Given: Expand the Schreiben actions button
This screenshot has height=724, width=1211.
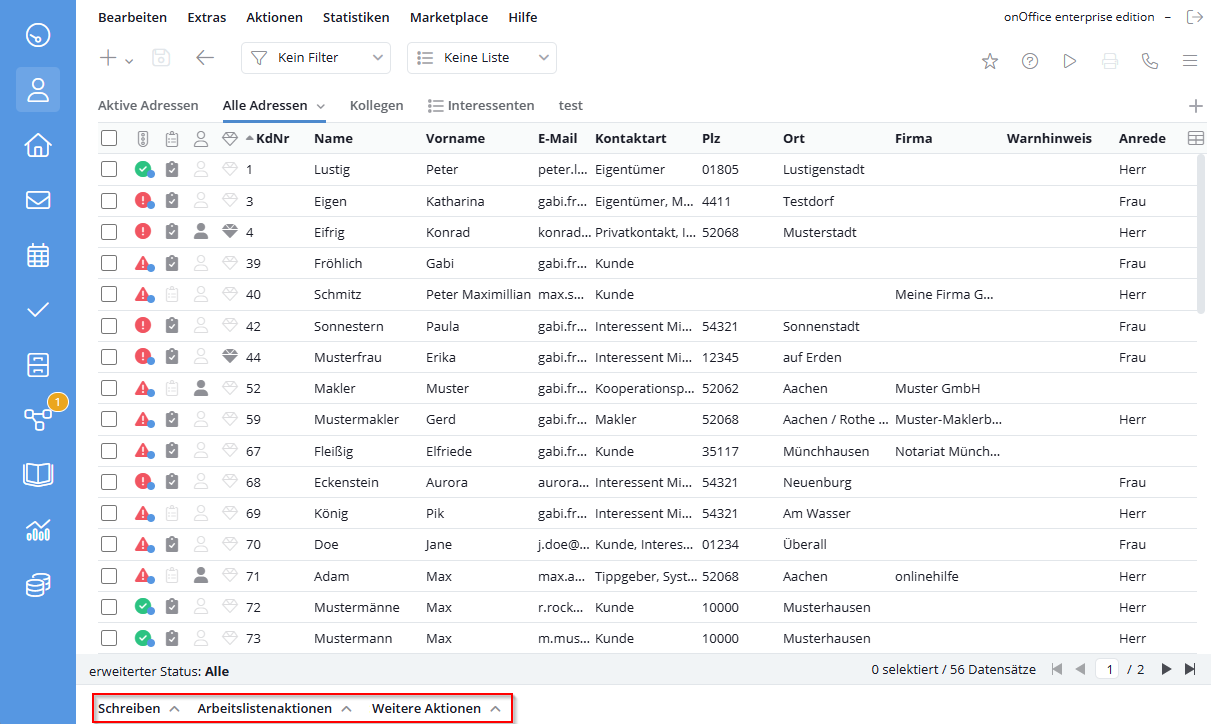Looking at the screenshot, I should point(139,709).
